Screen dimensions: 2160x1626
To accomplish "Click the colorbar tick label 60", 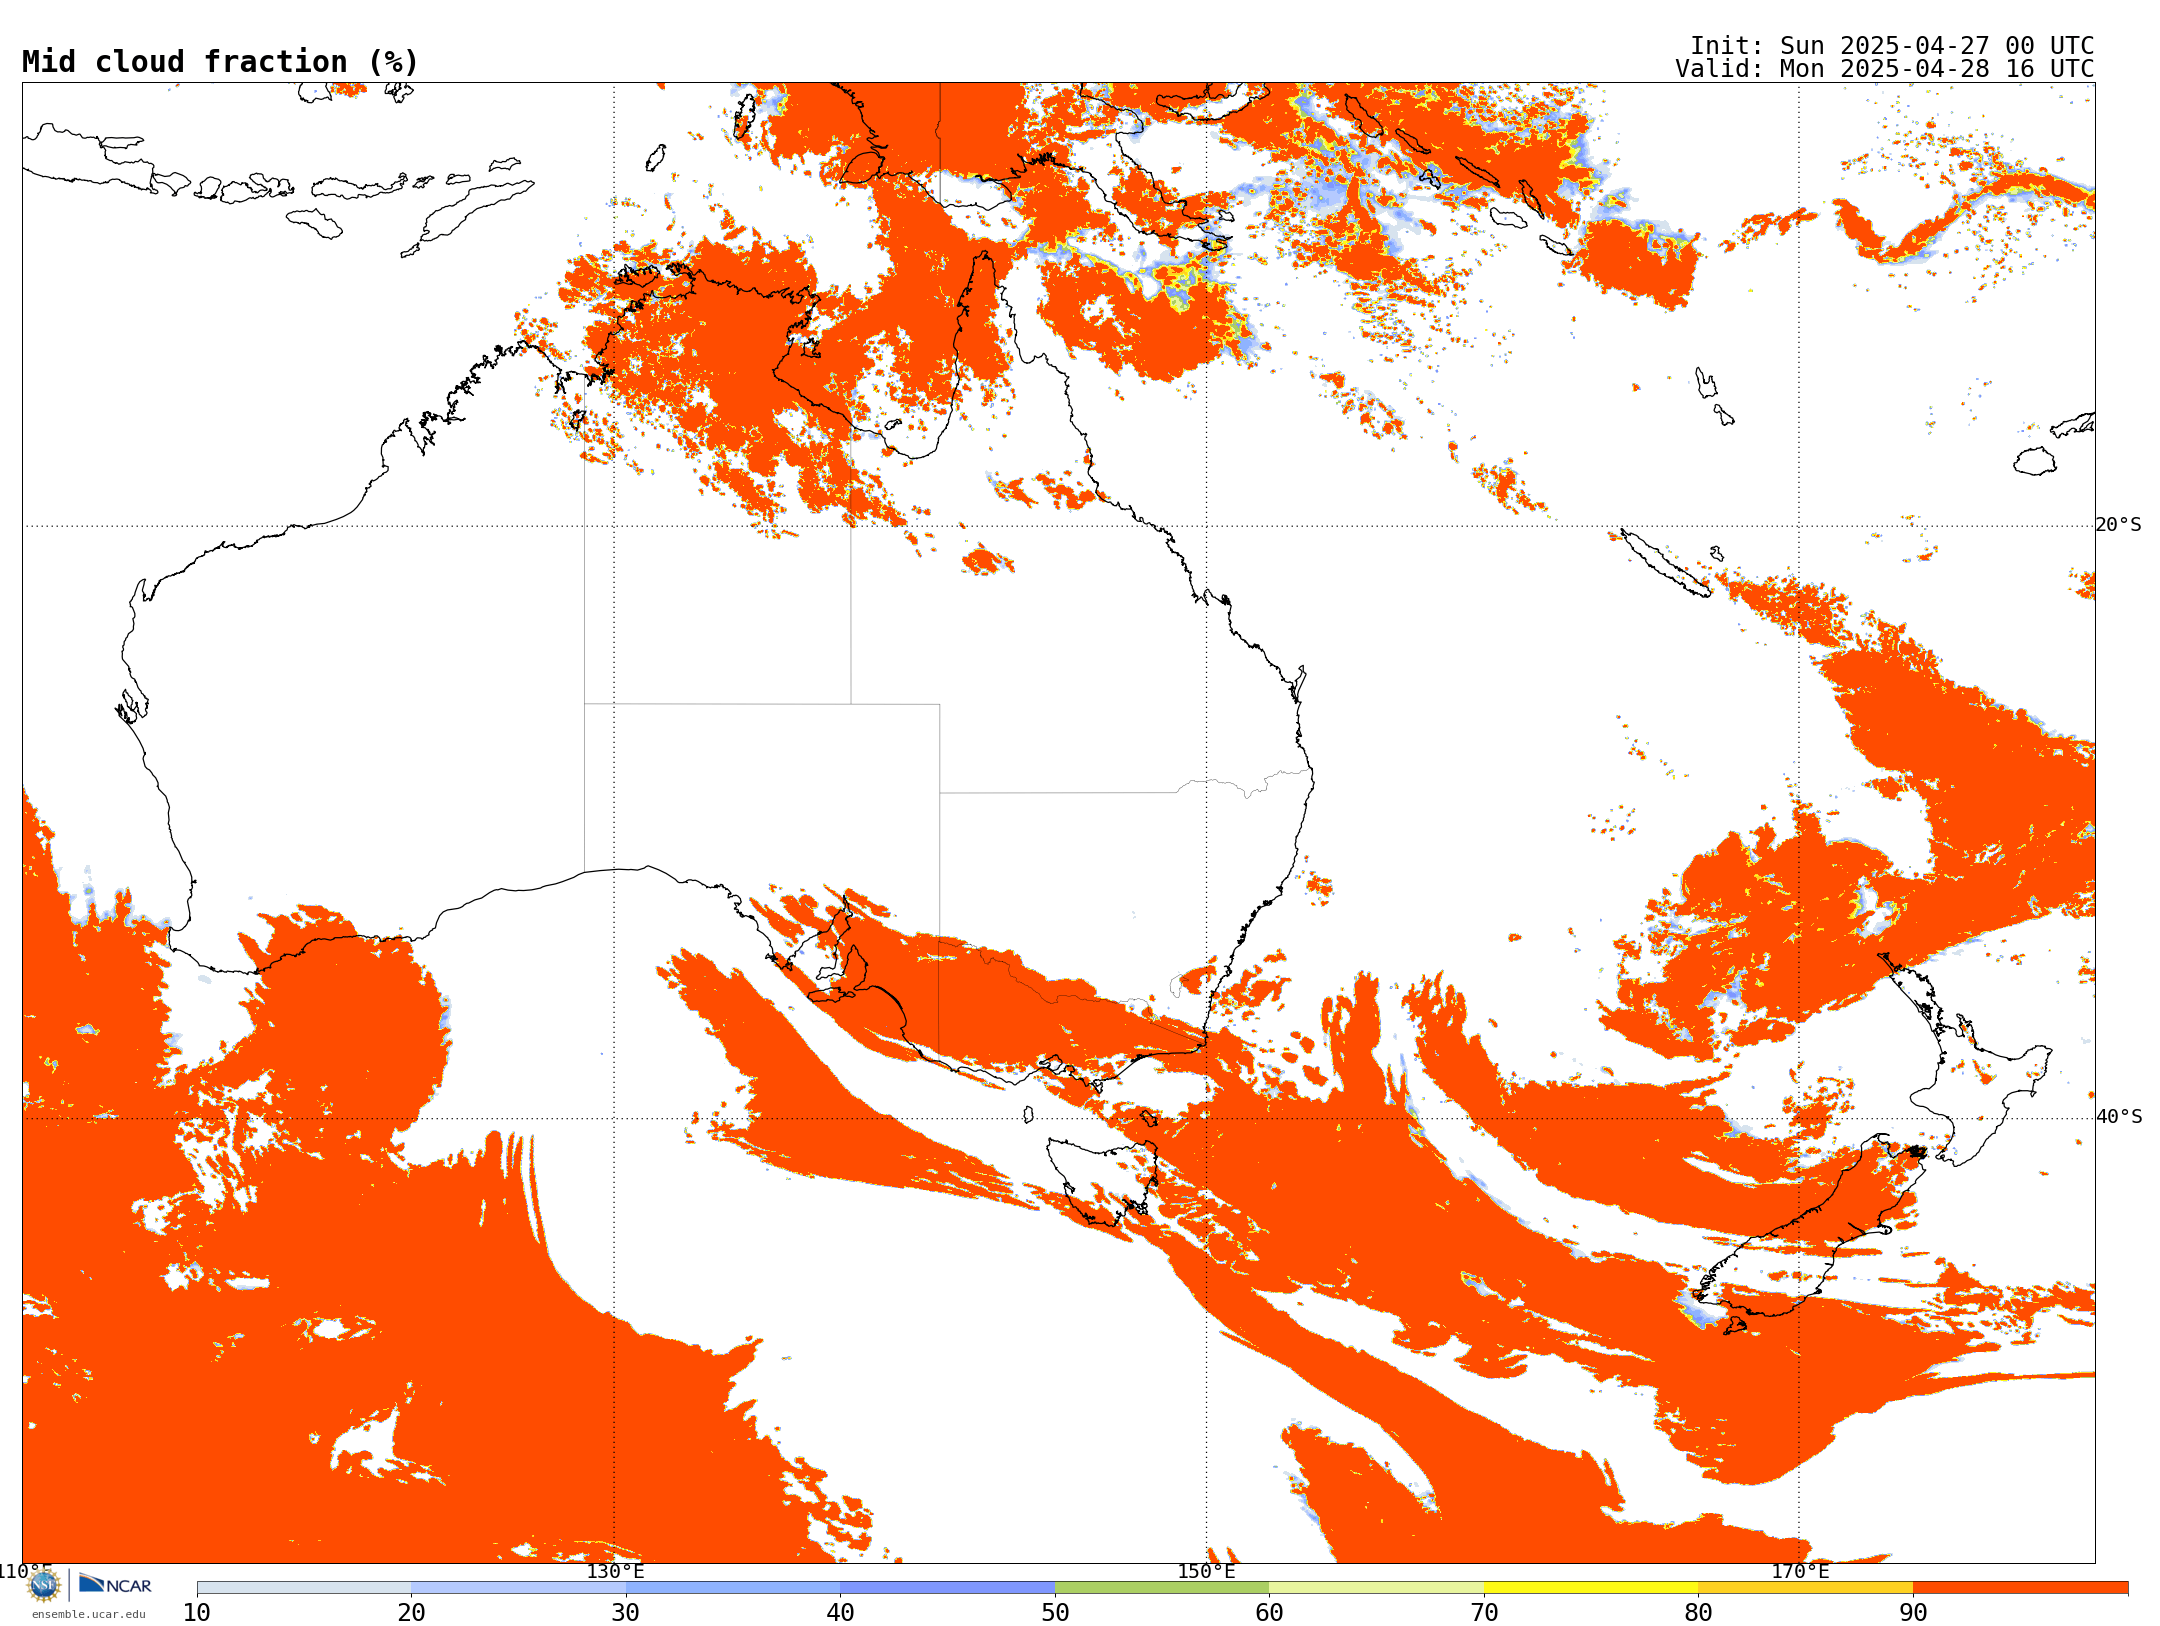I will tap(1269, 1612).
